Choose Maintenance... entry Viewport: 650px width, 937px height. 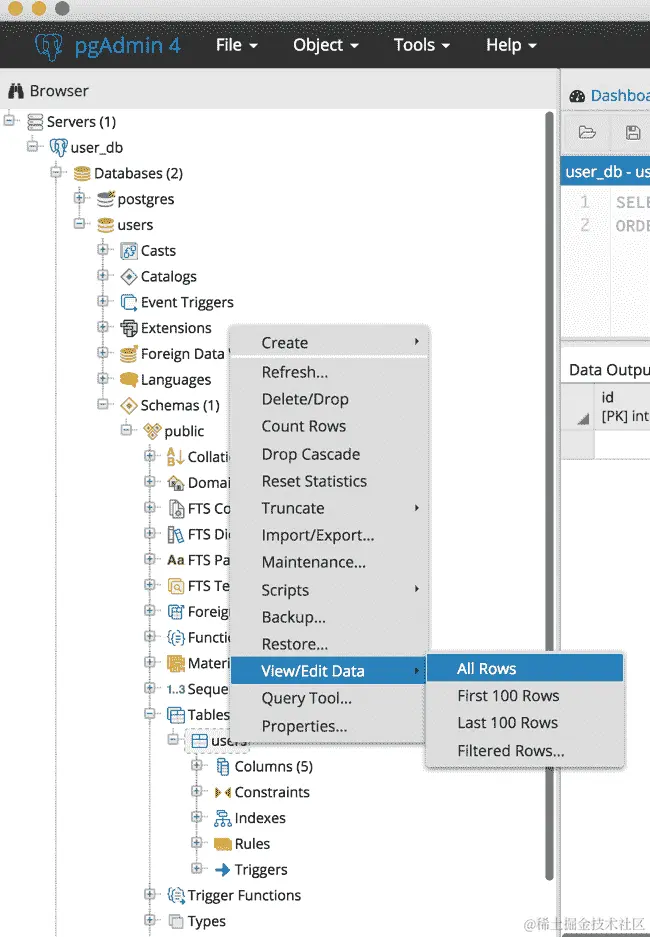pos(329,563)
